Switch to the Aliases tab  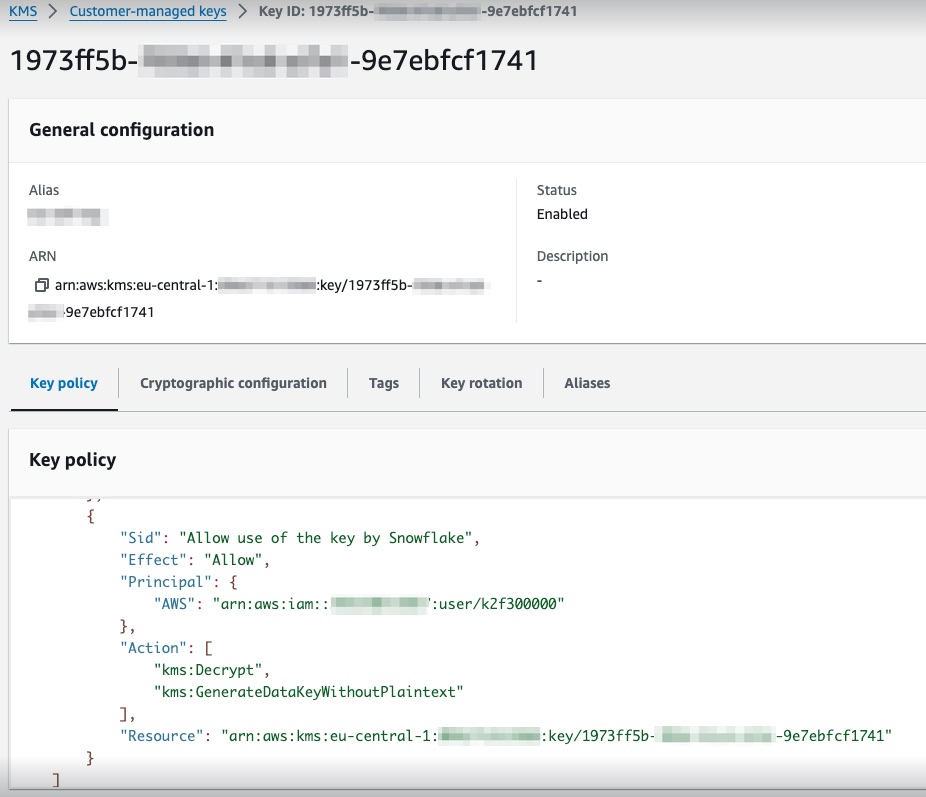click(587, 383)
